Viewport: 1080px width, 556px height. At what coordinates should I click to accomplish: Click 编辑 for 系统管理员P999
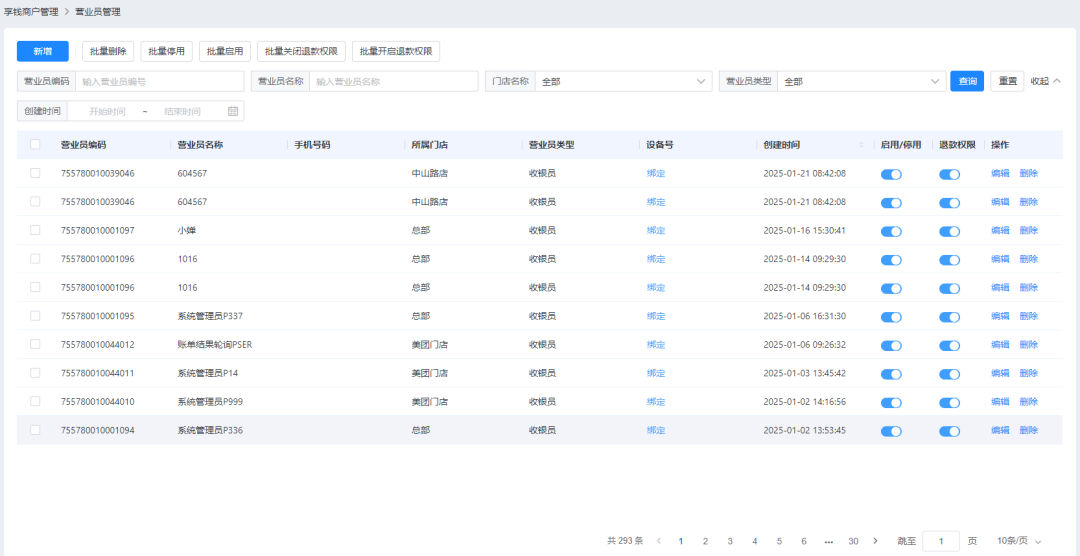(x=1000, y=401)
